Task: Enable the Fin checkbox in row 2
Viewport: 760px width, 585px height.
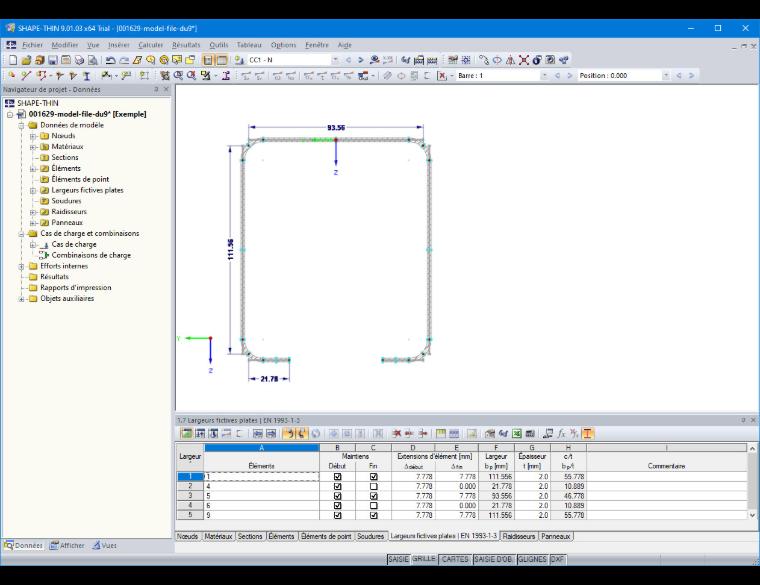Action: click(373, 486)
